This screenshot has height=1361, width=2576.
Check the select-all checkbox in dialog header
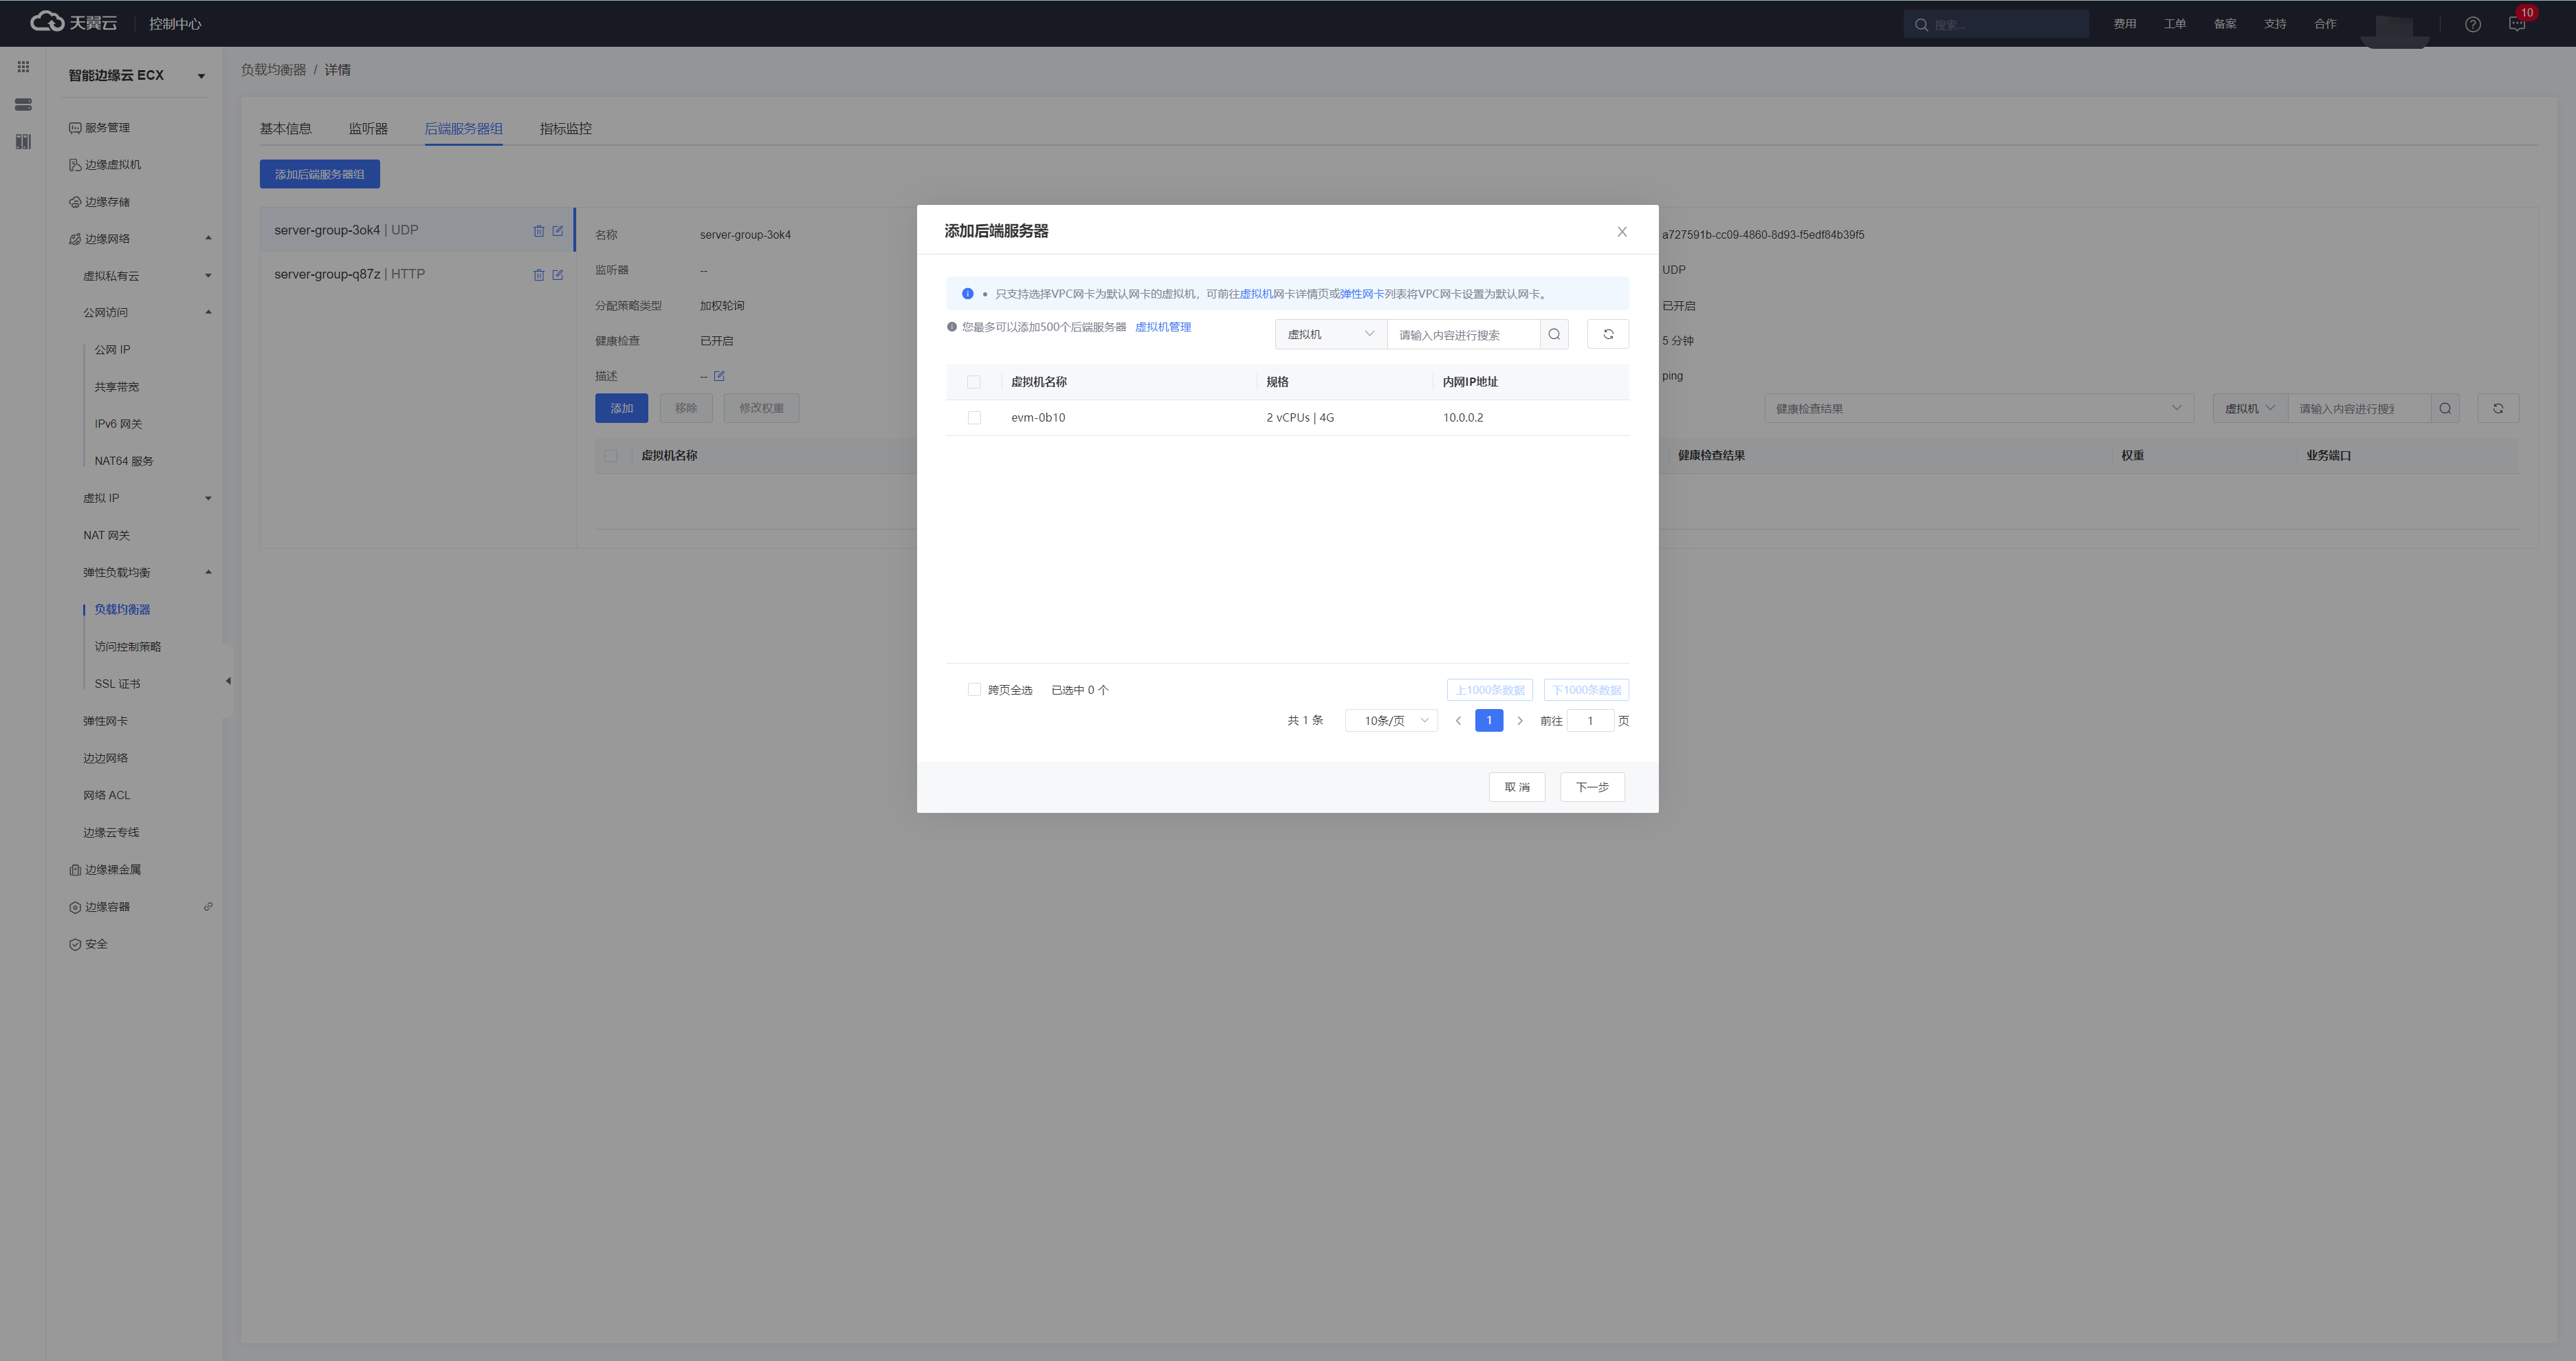coord(974,382)
